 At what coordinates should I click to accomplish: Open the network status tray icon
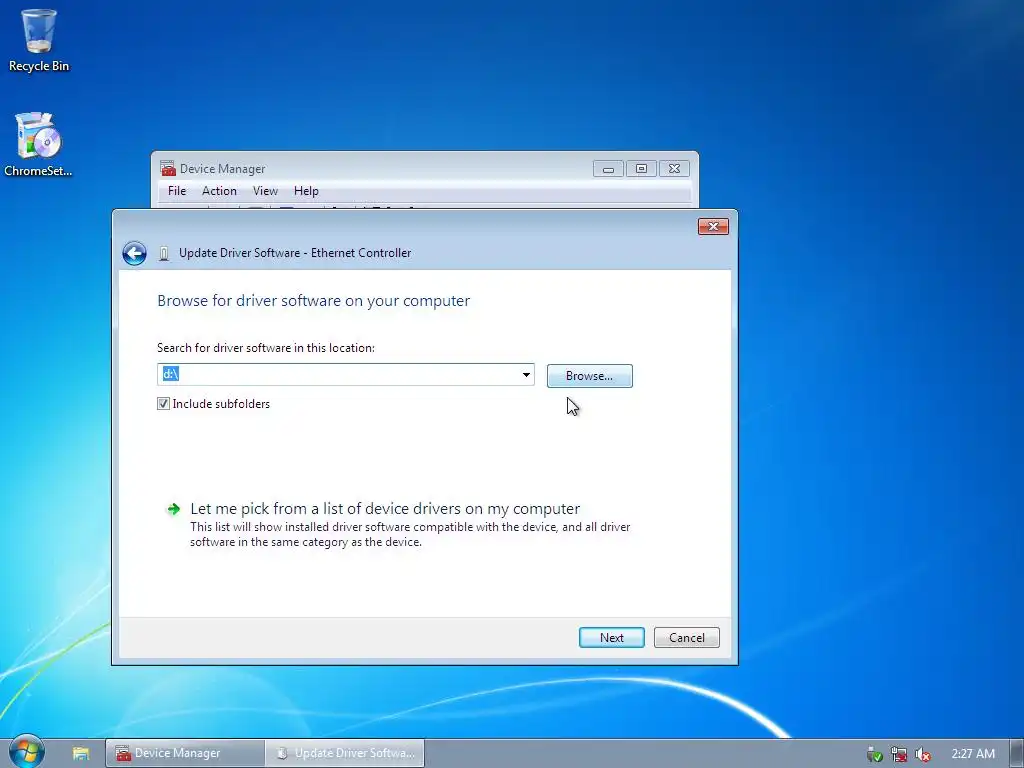click(899, 754)
